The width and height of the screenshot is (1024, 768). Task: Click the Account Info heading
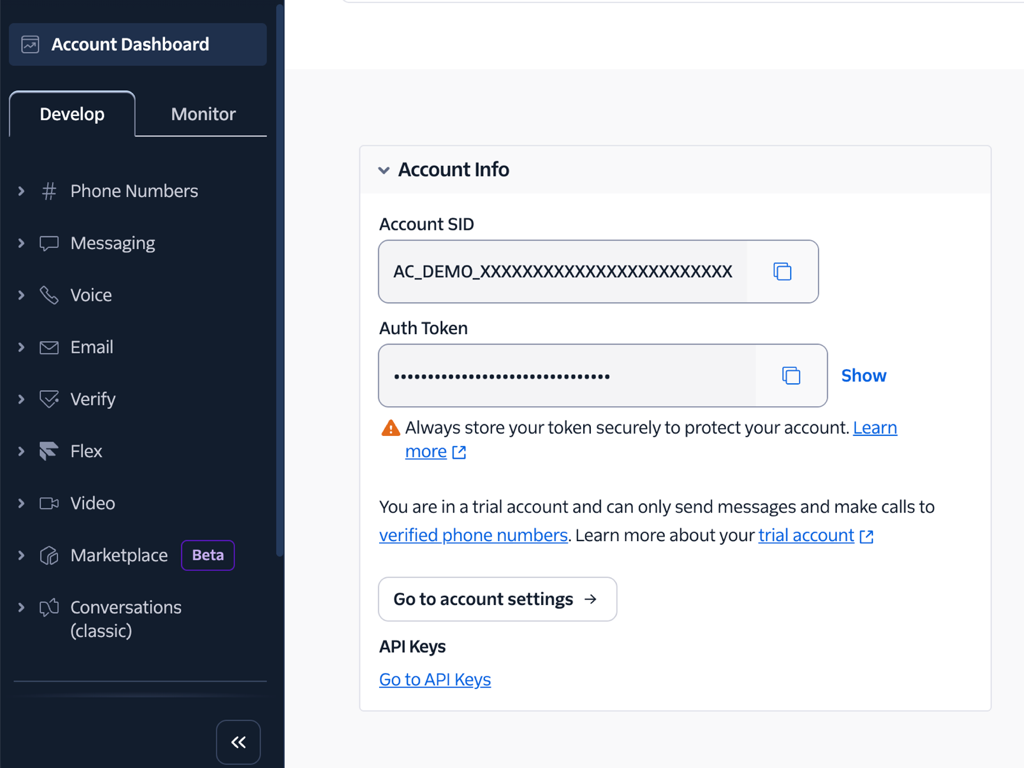(x=454, y=170)
